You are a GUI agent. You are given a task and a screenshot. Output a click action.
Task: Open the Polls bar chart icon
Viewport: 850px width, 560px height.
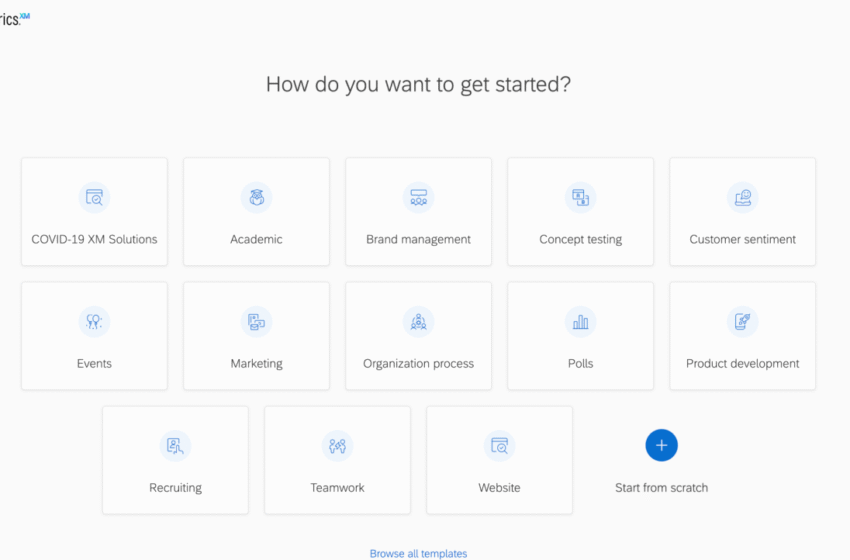coord(580,322)
